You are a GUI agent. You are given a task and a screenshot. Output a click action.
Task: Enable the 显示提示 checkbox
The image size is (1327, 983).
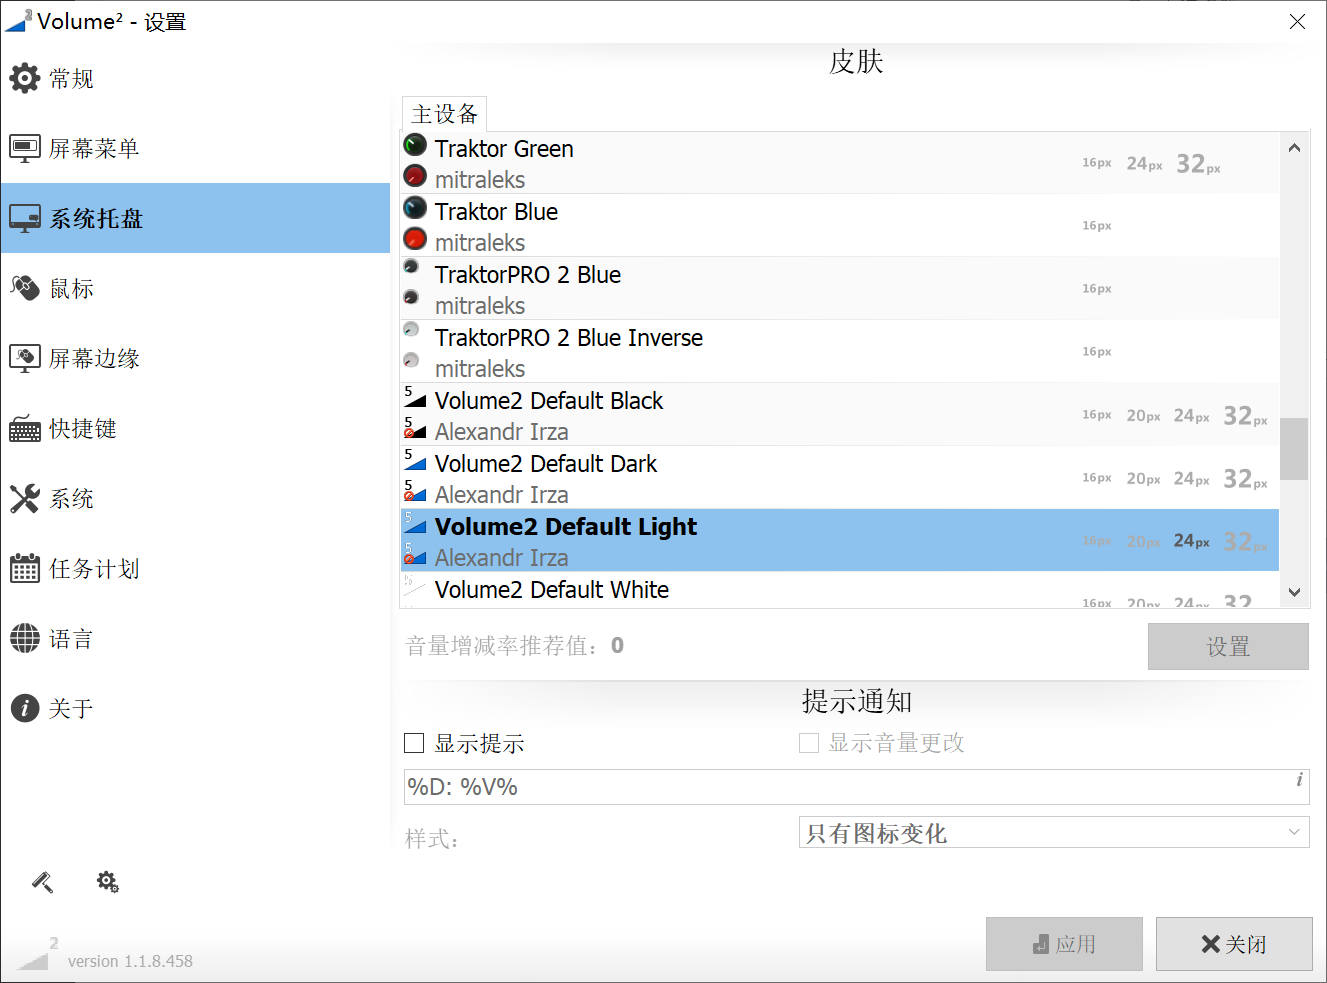point(414,743)
